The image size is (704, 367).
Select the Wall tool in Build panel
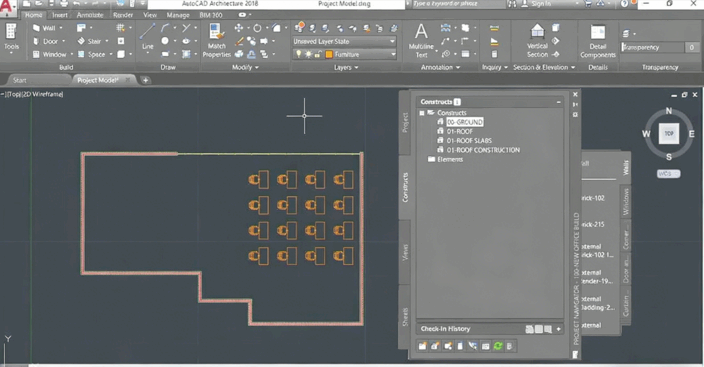(x=44, y=28)
